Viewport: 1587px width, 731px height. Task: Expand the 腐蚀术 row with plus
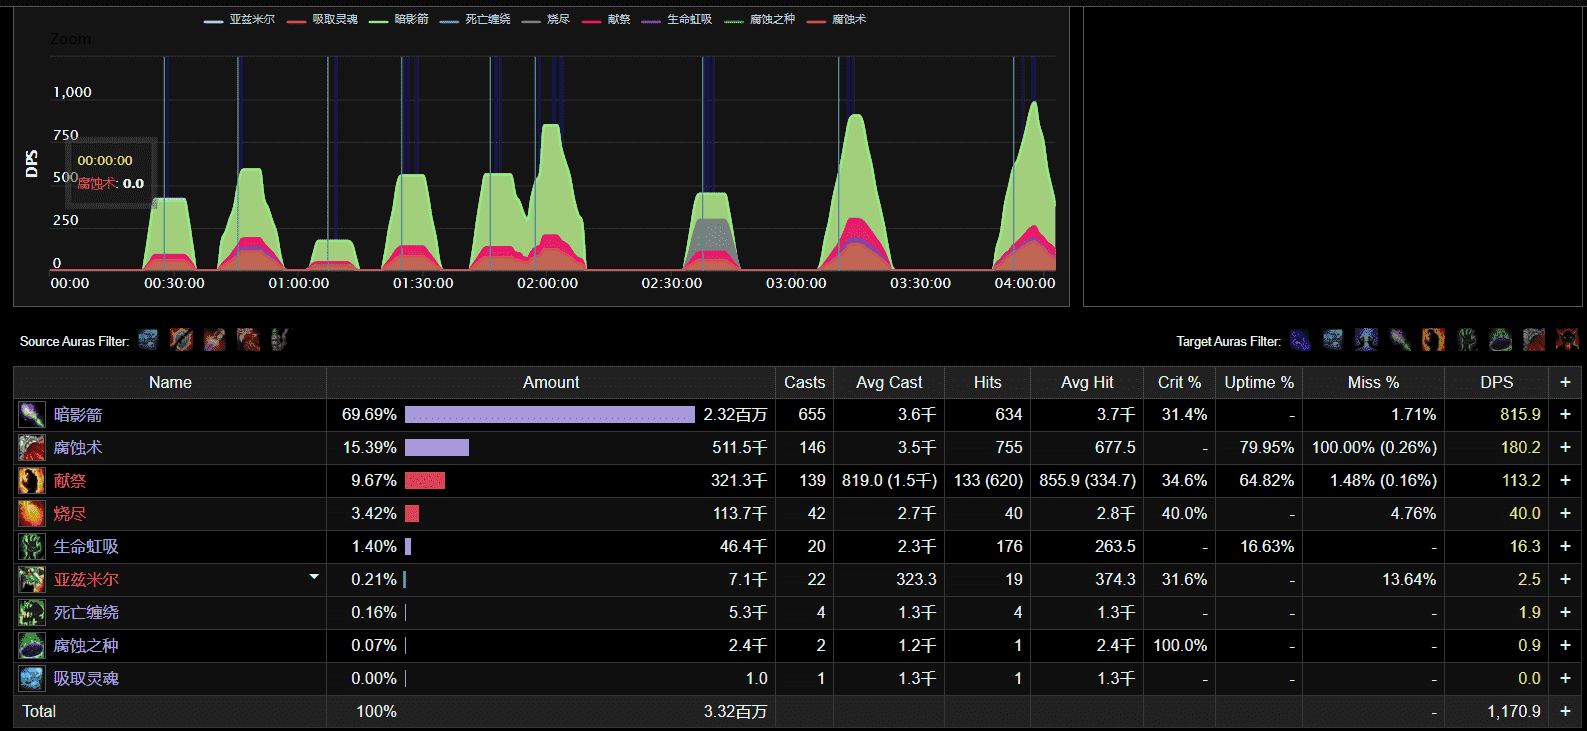pos(1565,447)
